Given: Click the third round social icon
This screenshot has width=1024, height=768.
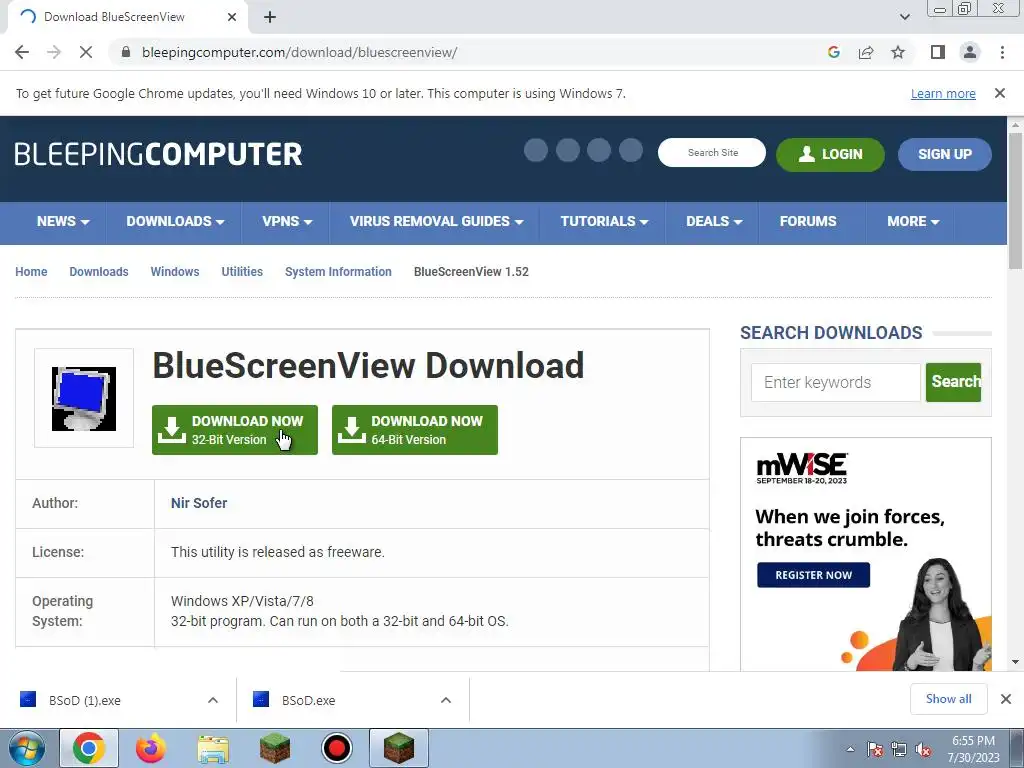Looking at the screenshot, I should point(599,150).
